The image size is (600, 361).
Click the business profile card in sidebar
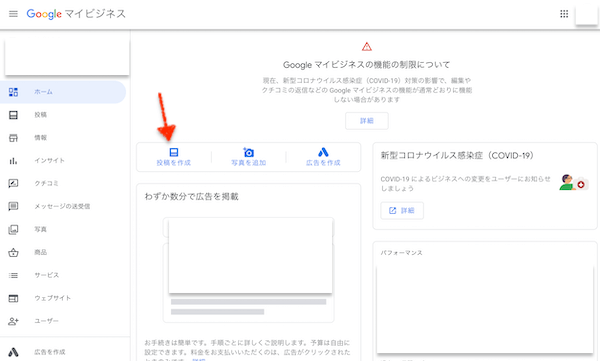67,56
